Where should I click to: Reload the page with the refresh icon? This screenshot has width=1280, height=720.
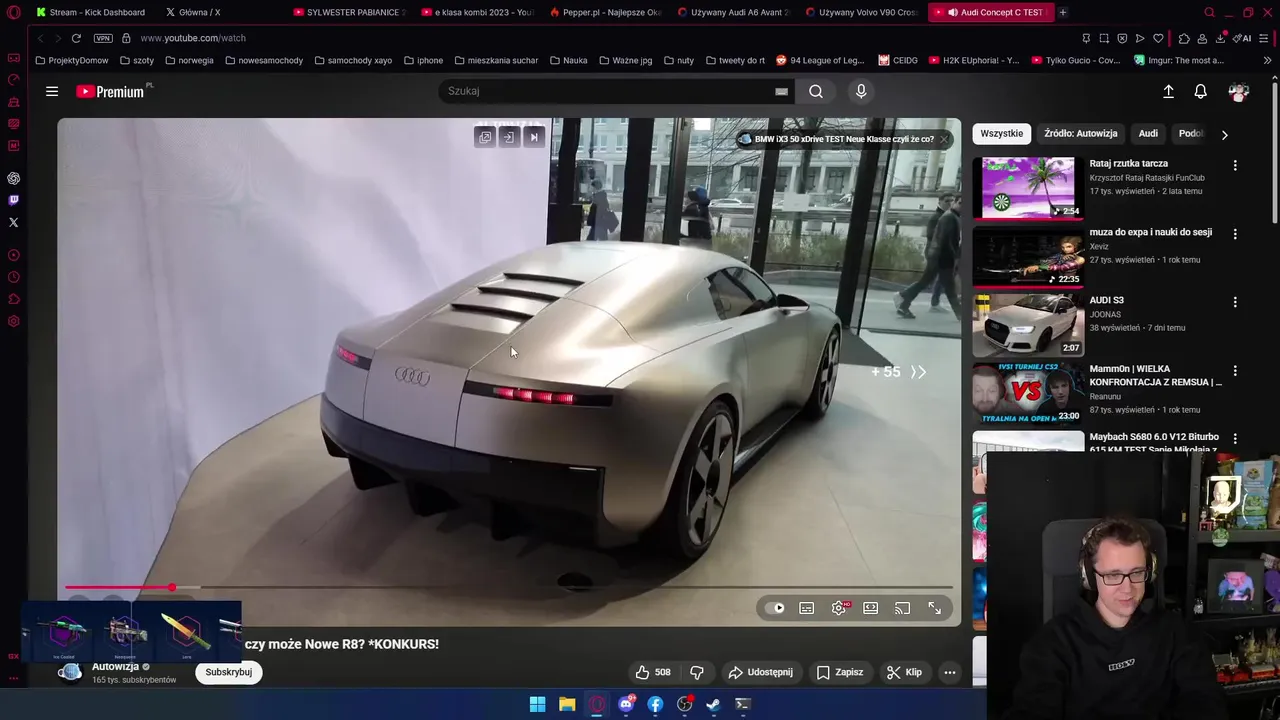coord(76,38)
